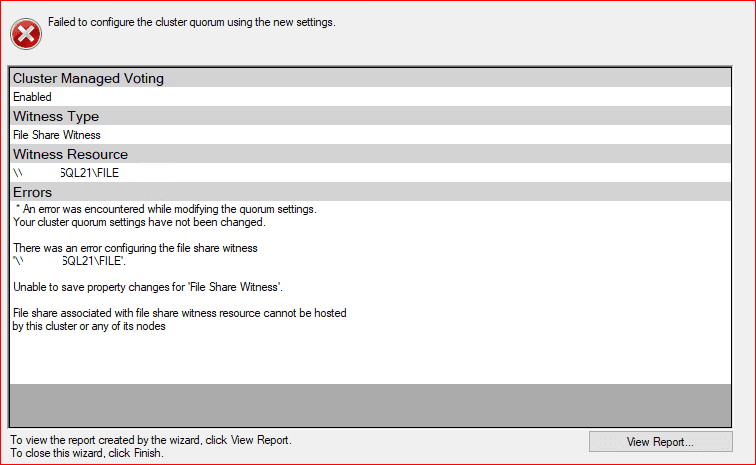Click the 'Unable to save property changes' line
This screenshot has height=465, width=756.
[148, 287]
